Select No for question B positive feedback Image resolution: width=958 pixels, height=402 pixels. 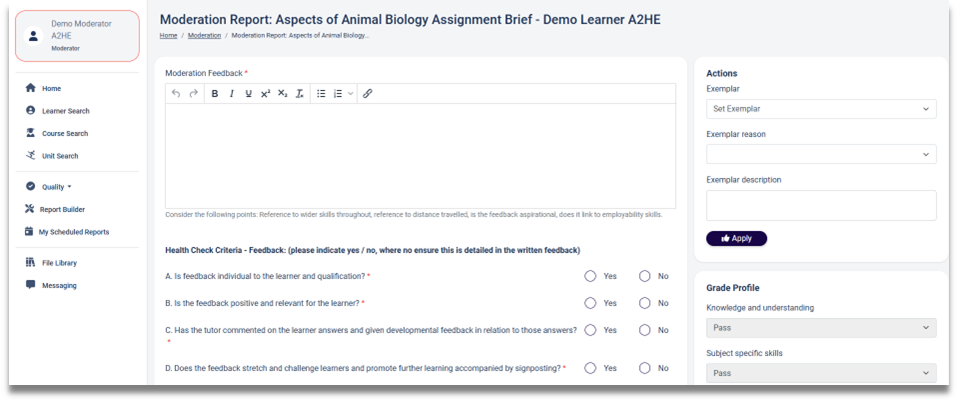point(645,303)
